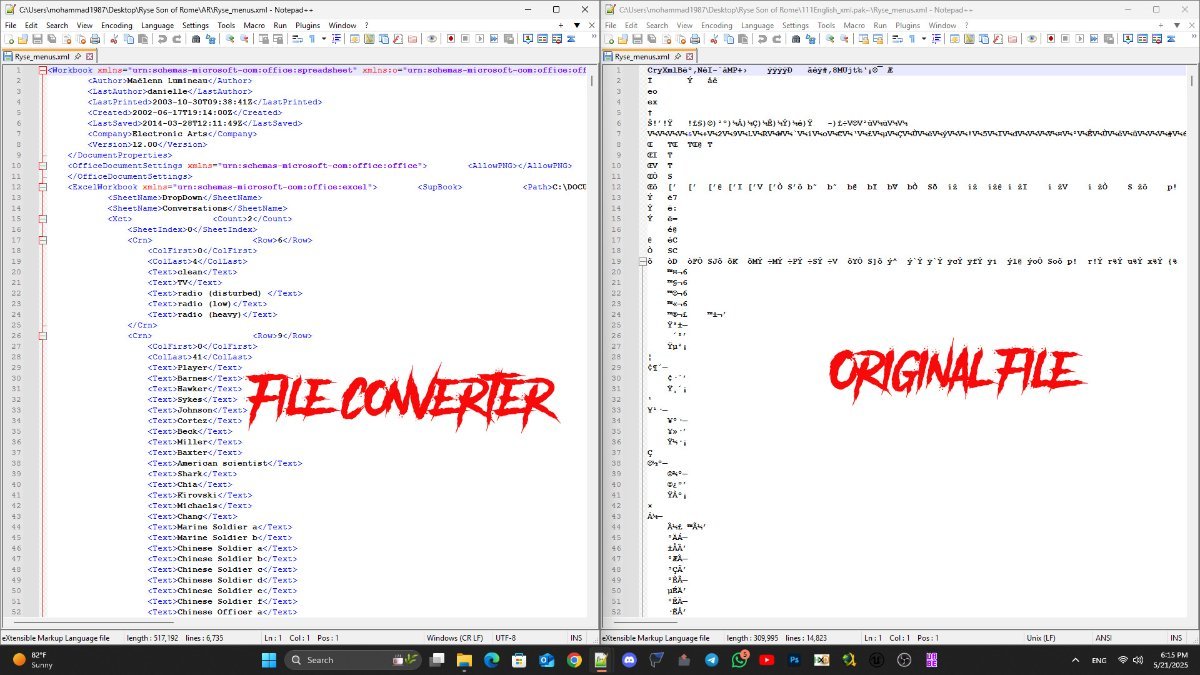Click the Play recorded macro icon in the left window
The height and width of the screenshot is (675, 1200).
pos(480,39)
